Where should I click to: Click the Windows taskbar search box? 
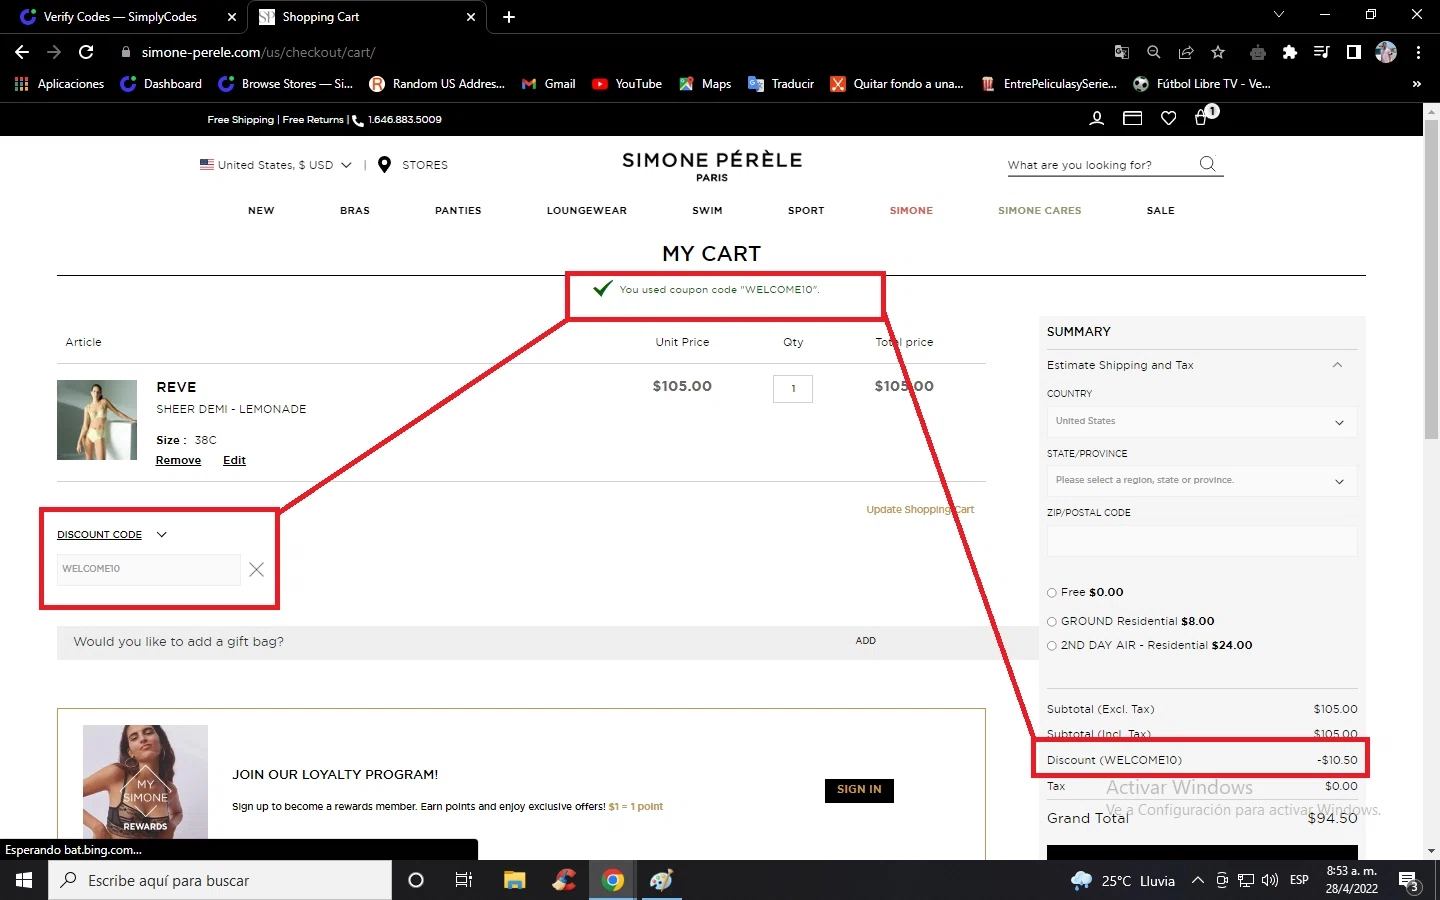point(220,880)
